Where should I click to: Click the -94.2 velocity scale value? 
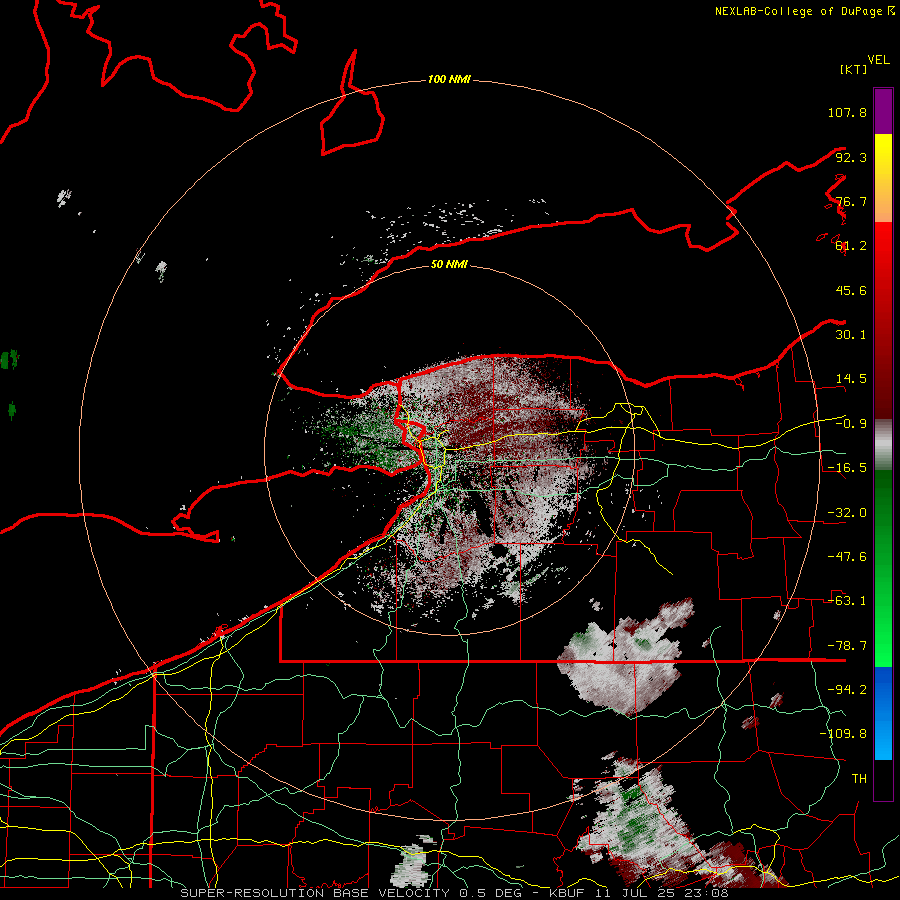click(847, 690)
